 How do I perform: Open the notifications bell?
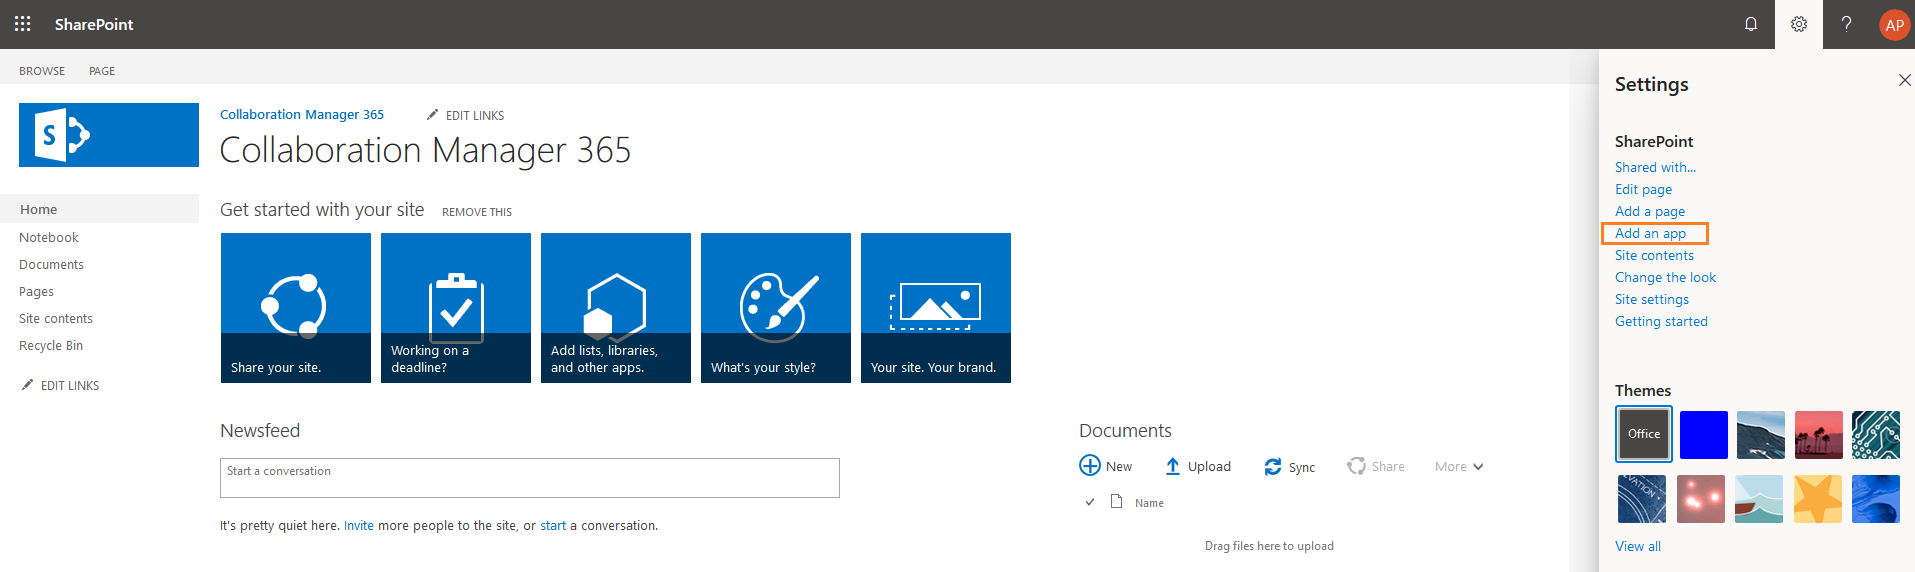coord(1751,24)
